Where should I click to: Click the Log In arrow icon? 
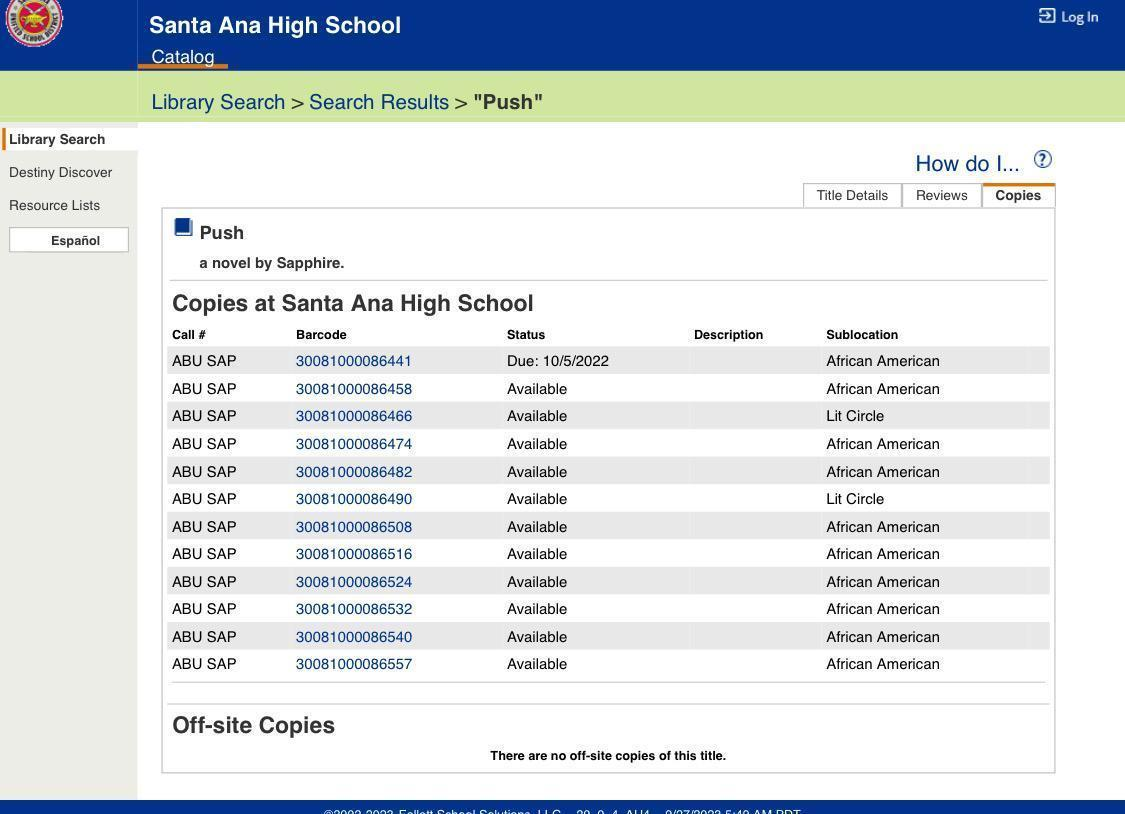point(1047,16)
